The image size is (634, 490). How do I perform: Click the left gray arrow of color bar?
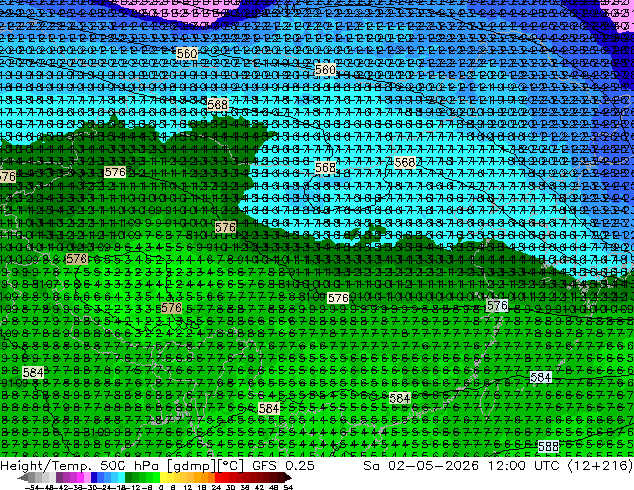click(23, 478)
